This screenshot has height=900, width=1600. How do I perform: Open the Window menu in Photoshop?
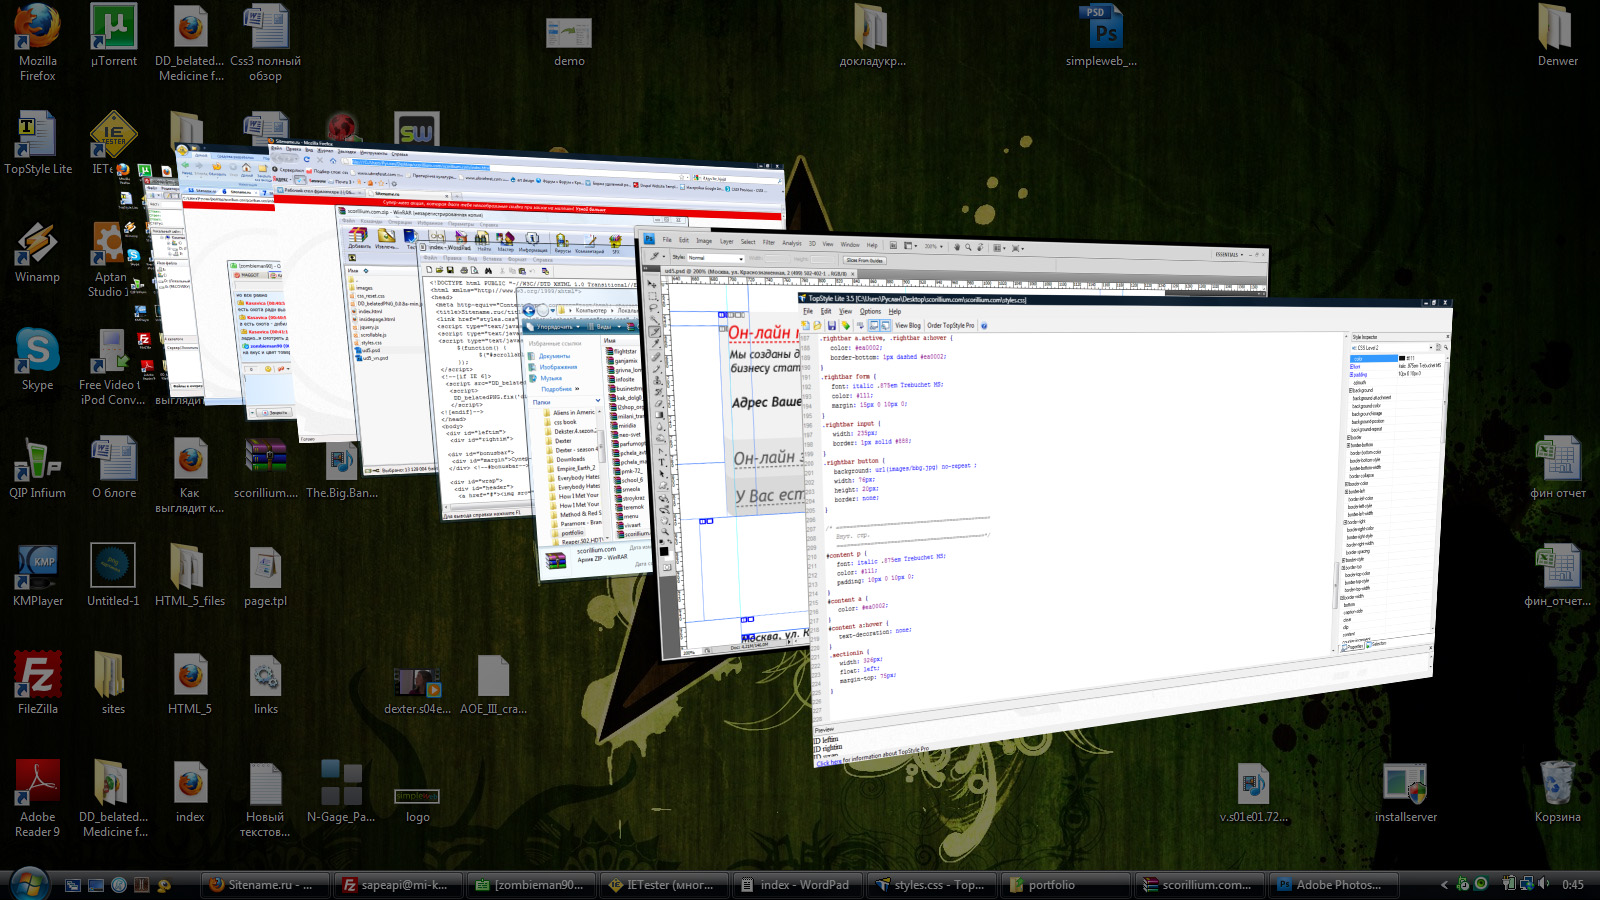tap(850, 244)
